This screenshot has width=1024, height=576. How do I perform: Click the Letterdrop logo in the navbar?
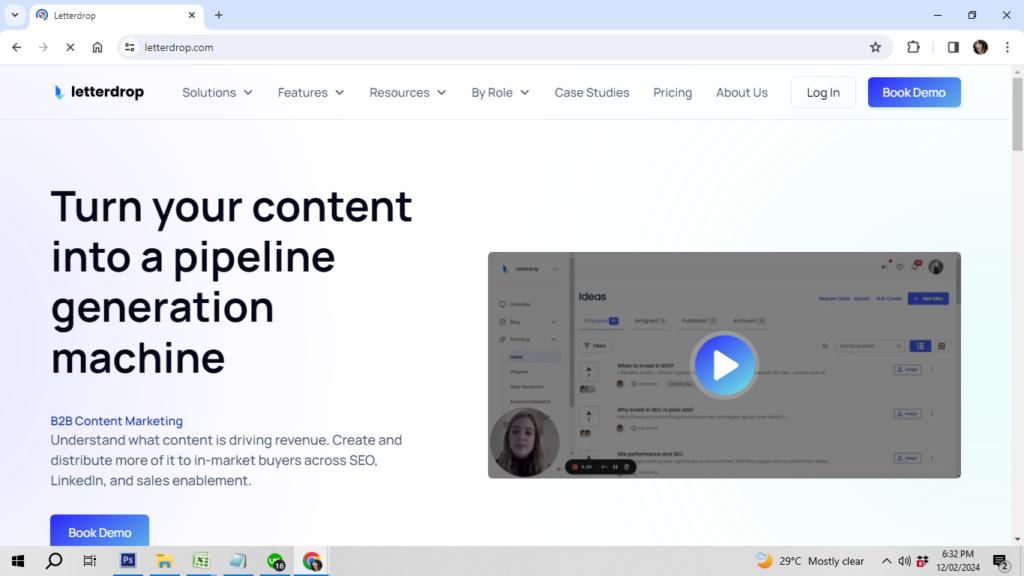99,92
